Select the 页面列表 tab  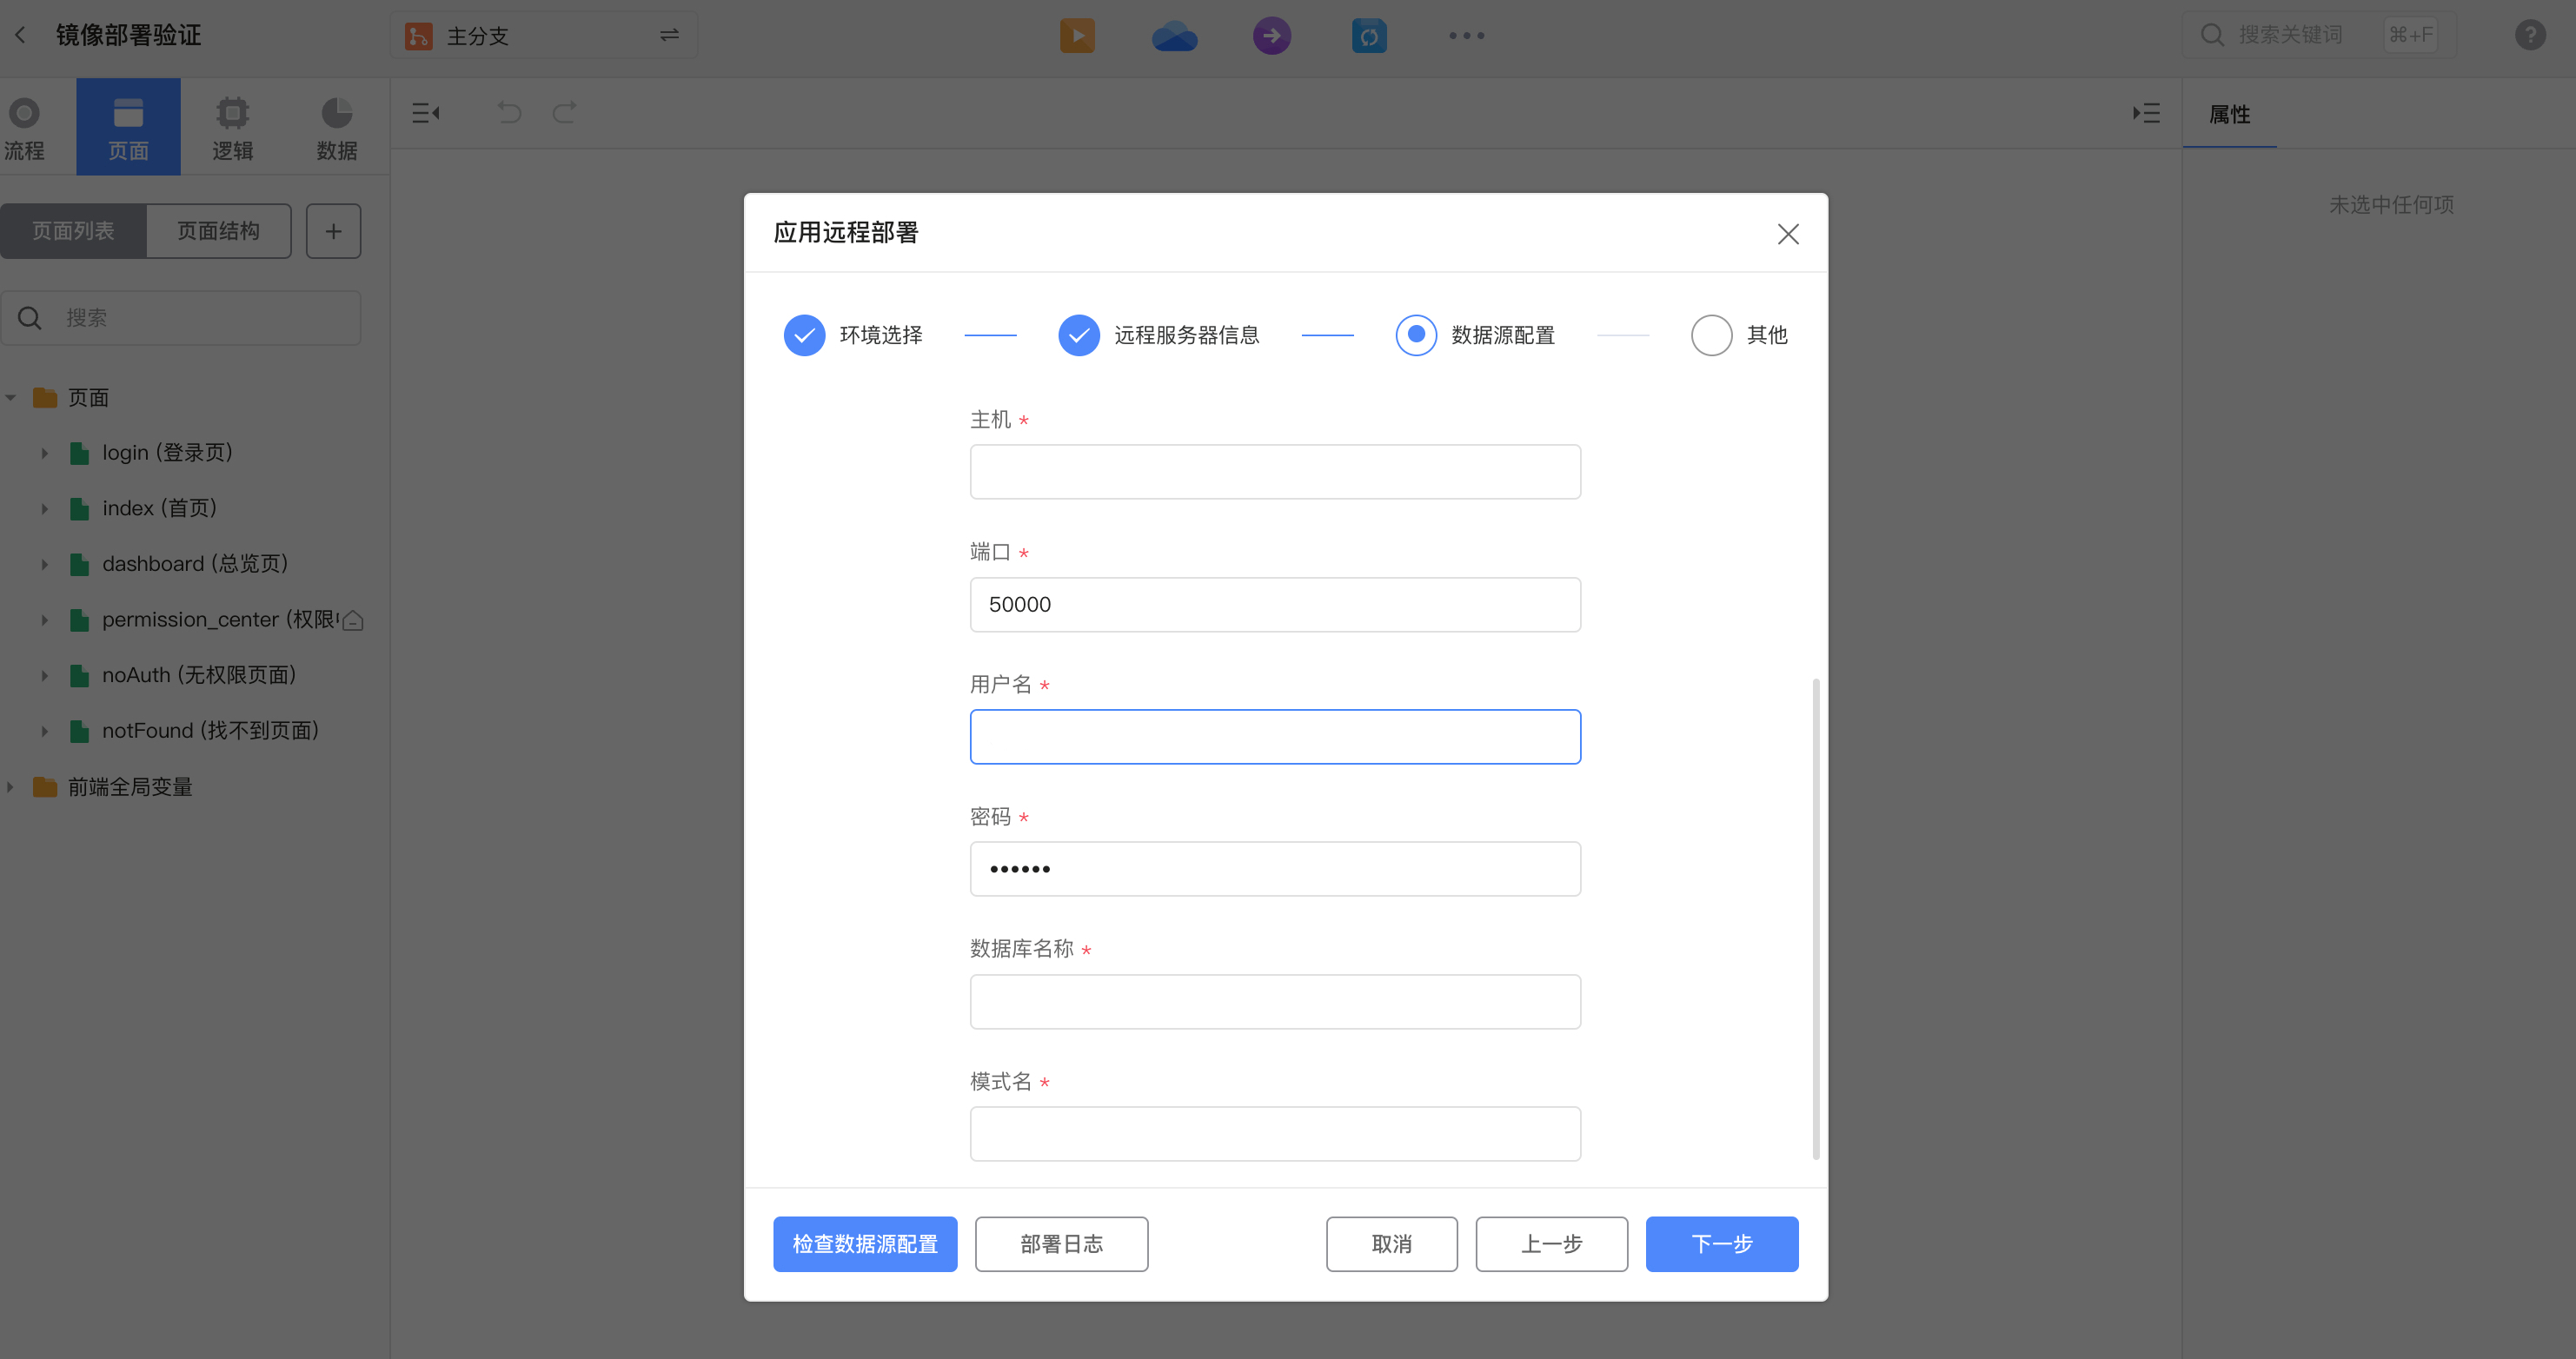(73, 231)
